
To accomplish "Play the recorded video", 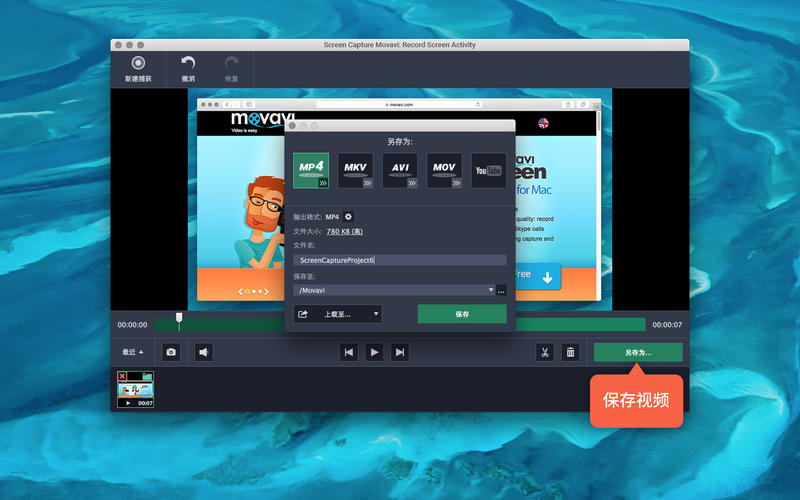I will pyautogui.click(x=374, y=352).
